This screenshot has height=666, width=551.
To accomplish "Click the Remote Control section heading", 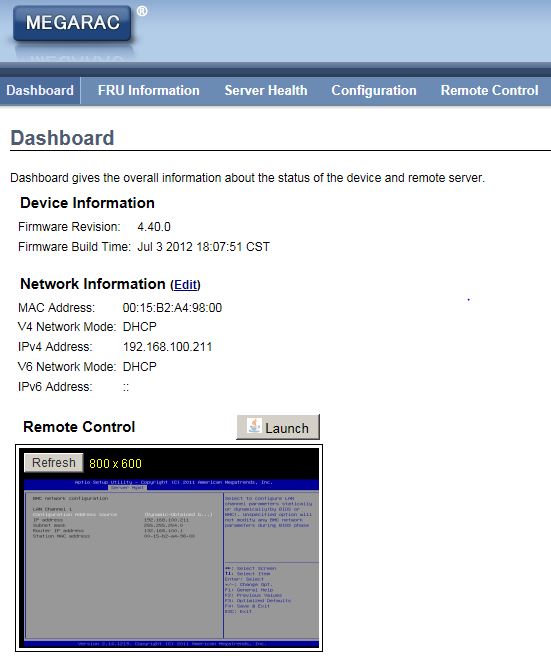I will (79, 427).
